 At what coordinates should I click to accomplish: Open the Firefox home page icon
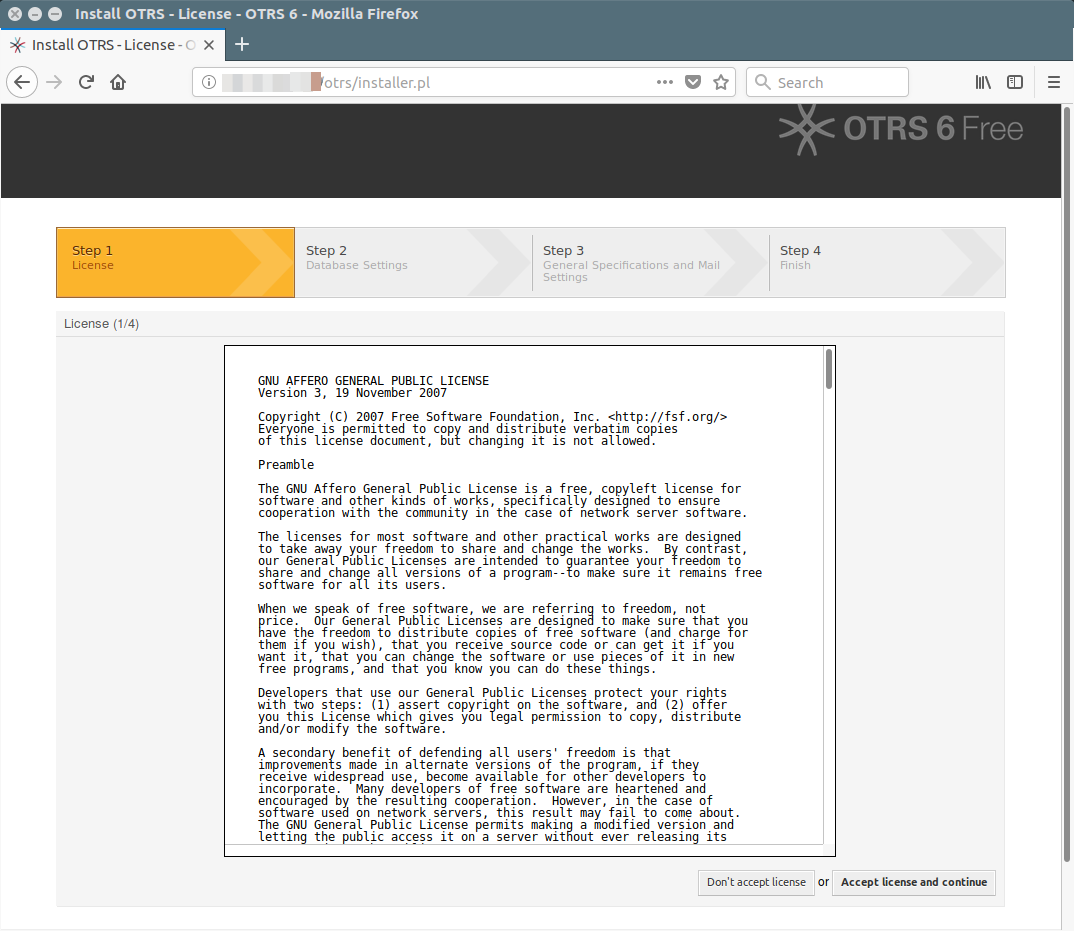[118, 83]
